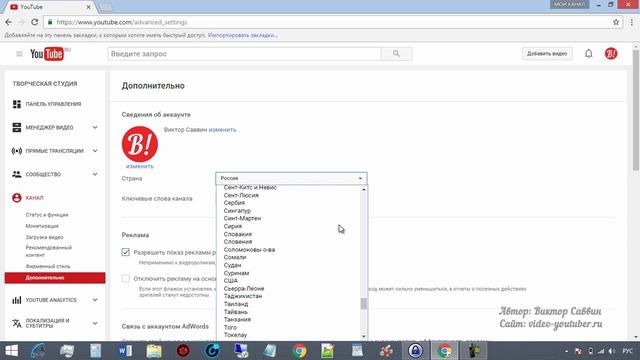Click the country list scrollbar thumb

click(x=364, y=304)
